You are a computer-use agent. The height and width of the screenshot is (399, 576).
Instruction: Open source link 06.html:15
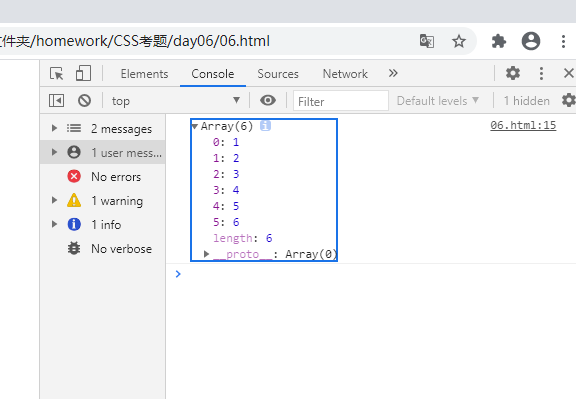(523, 125)
